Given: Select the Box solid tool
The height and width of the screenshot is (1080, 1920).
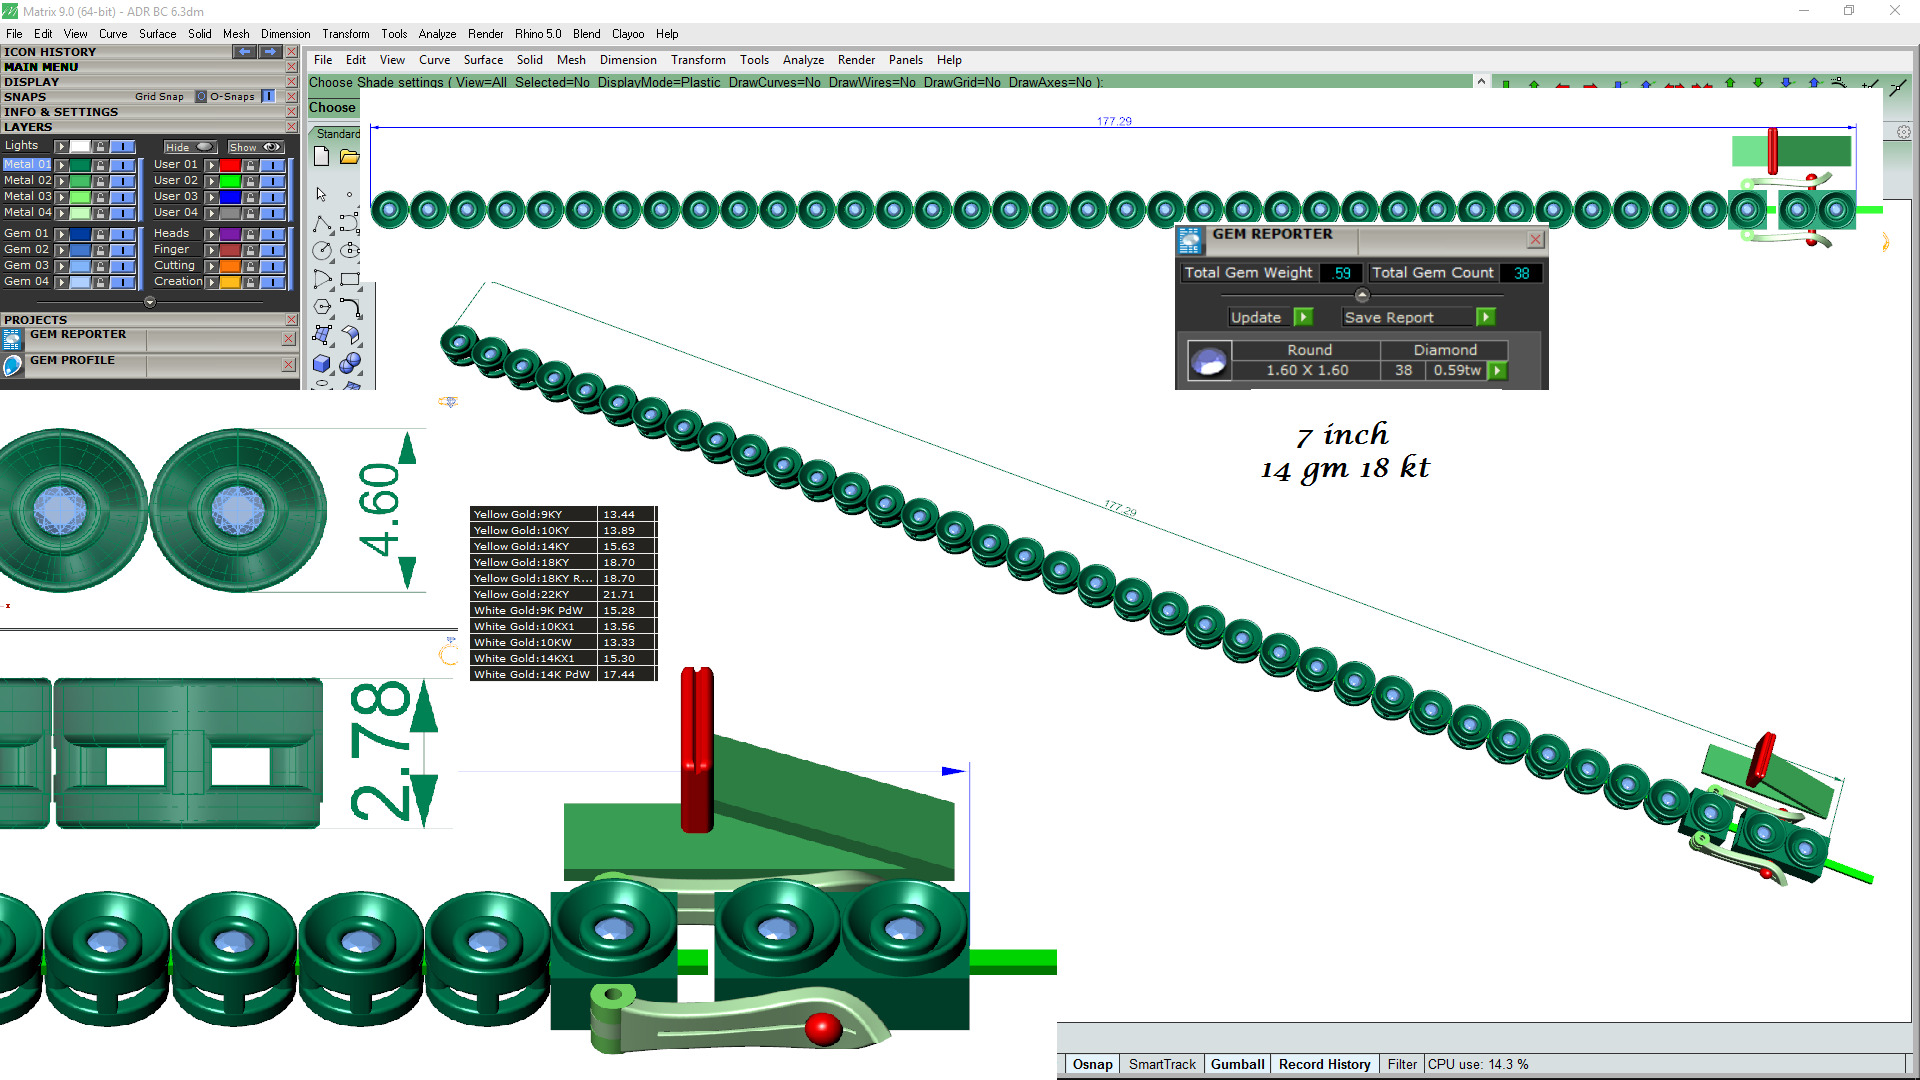Looking at the screenshot, I should (x=322, y=364).
